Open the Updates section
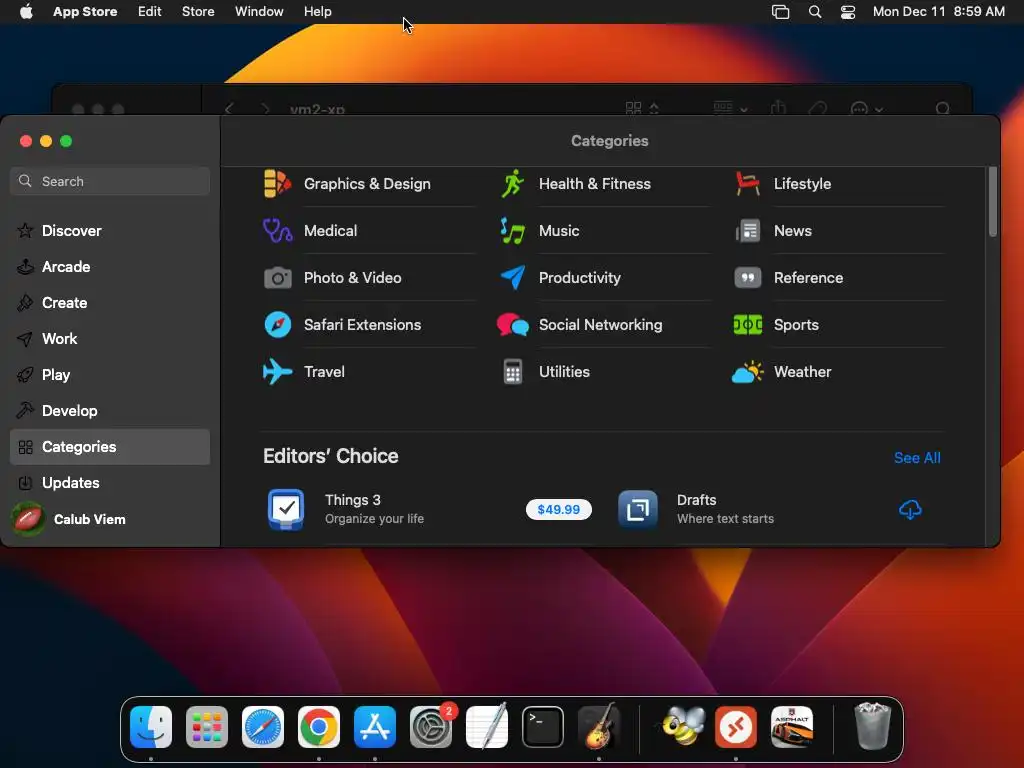This screenshot has height=768, width=1024. (x=110, y=483)
